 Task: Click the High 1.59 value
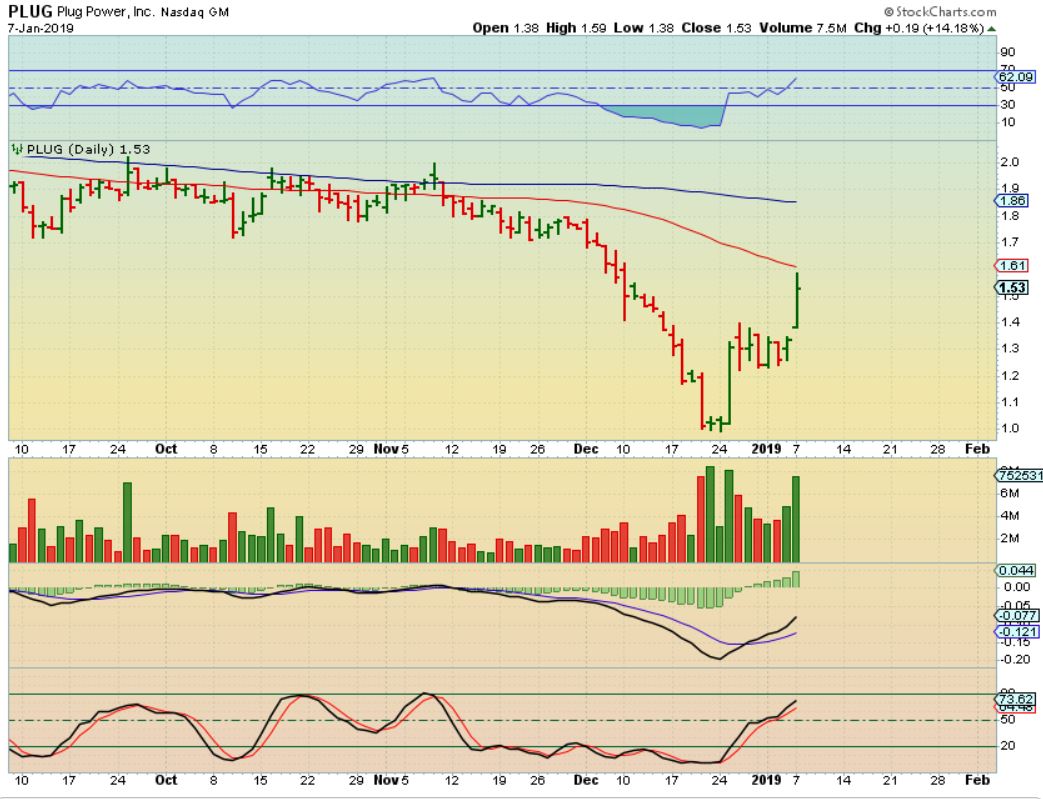tap(576, 28)
